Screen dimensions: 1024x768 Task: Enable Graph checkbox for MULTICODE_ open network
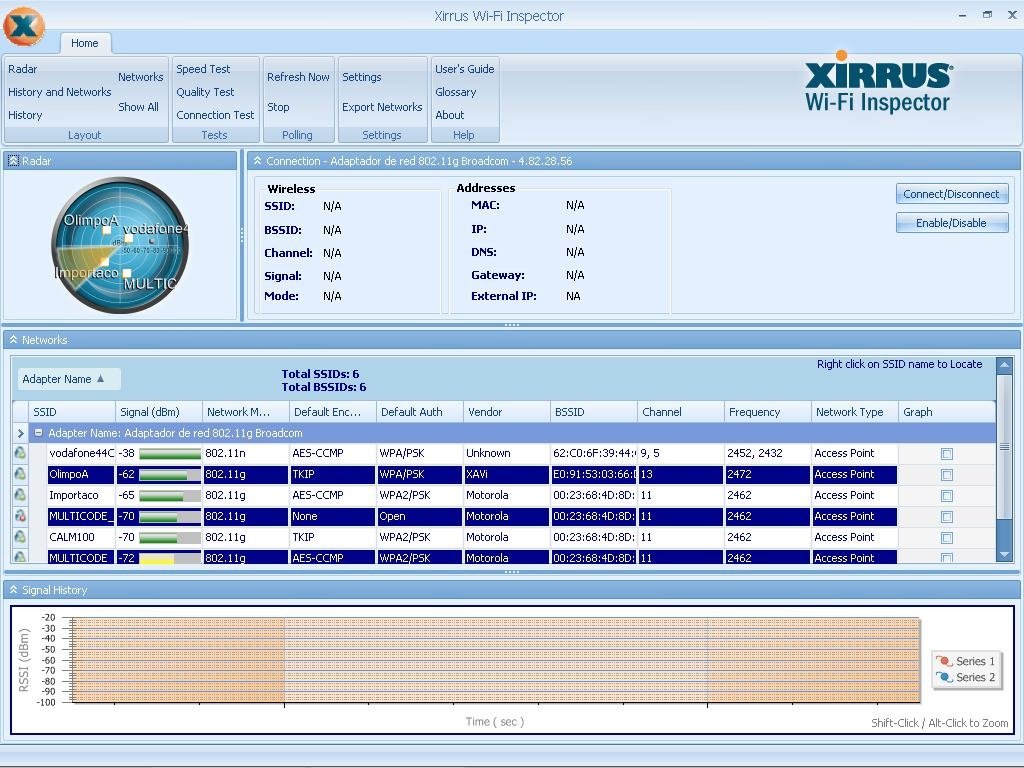tap(947, 516)
